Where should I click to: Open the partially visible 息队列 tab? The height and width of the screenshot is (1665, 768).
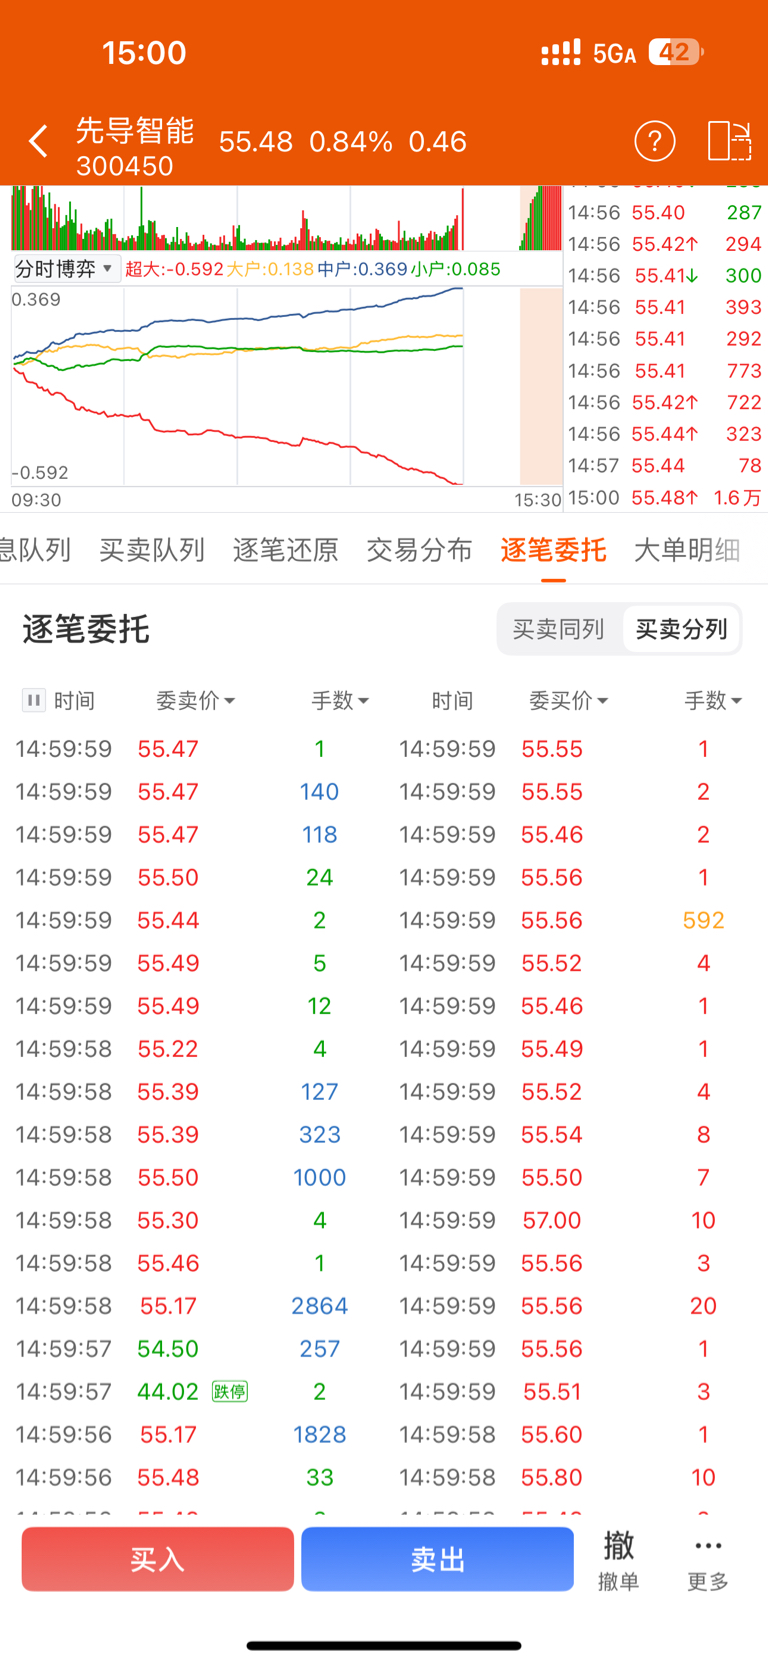click(x=35, y=550)
